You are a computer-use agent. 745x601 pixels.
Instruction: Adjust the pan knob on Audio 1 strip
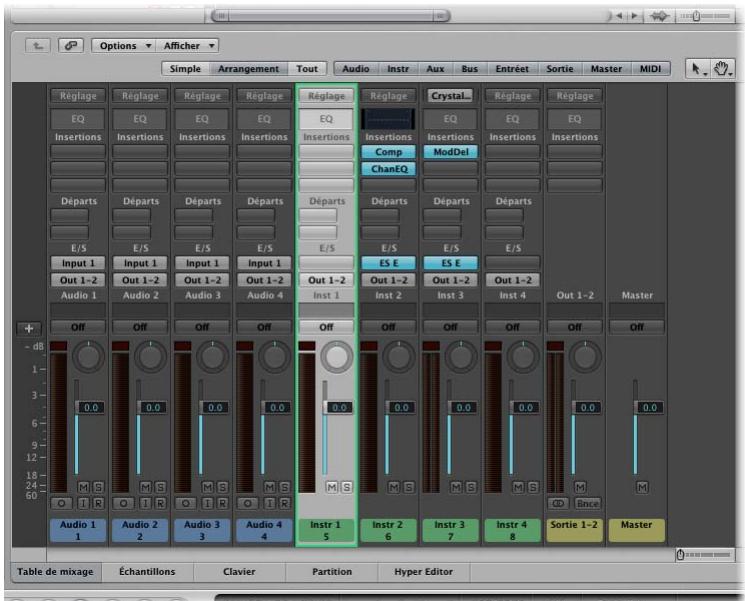click(88, 356)
